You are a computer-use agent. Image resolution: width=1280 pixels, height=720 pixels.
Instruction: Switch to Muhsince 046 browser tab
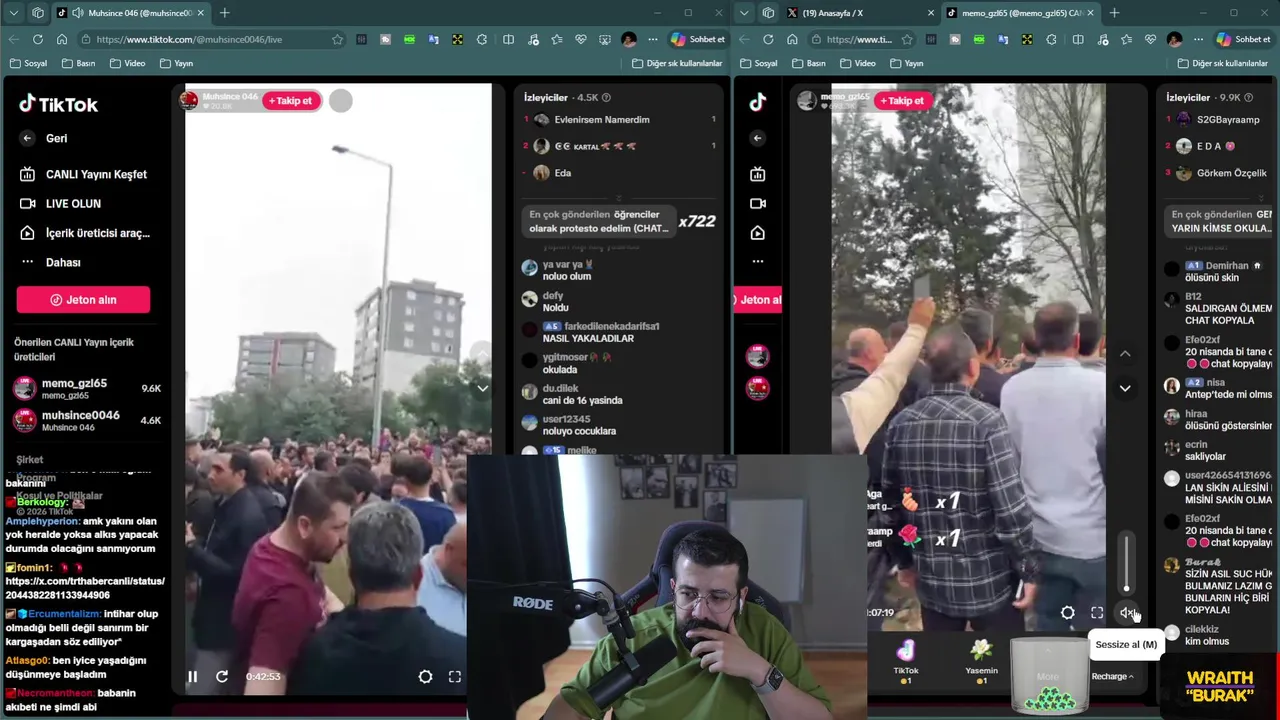[x=130, y=13]
